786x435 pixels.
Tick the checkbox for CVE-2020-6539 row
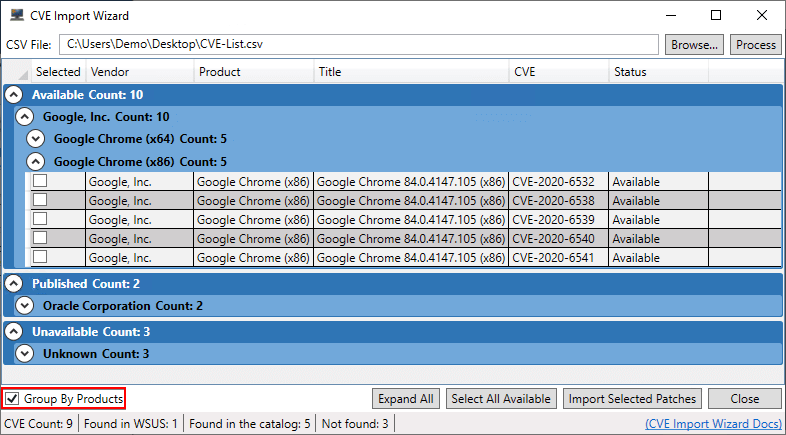coord(40,219)
